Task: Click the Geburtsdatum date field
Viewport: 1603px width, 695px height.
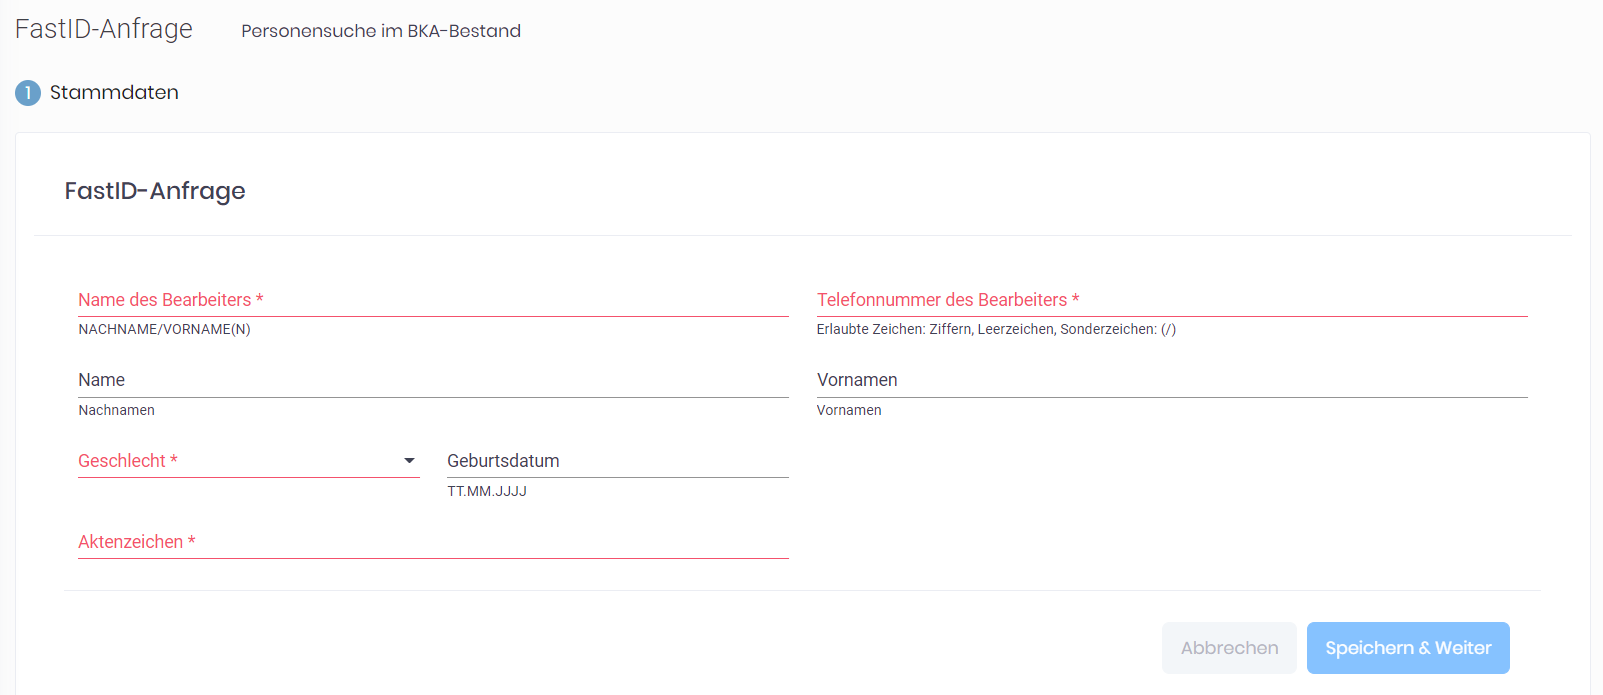Action: [618, 461]
